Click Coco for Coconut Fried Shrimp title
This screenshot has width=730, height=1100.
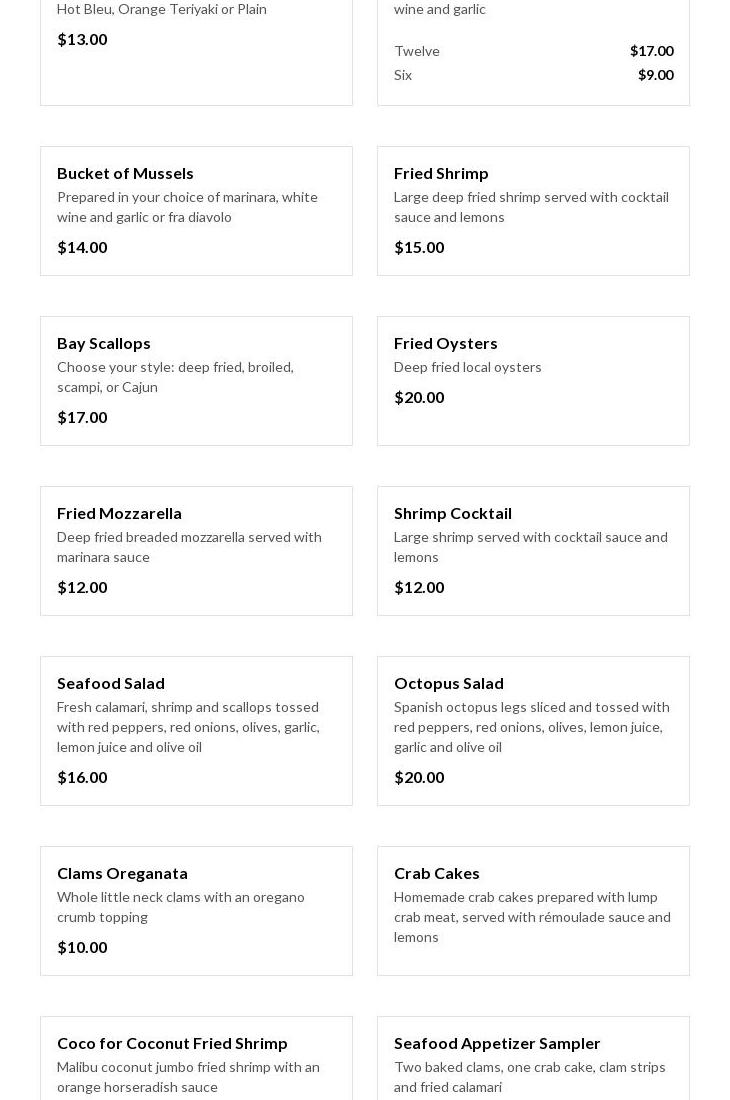[172, 1043]
